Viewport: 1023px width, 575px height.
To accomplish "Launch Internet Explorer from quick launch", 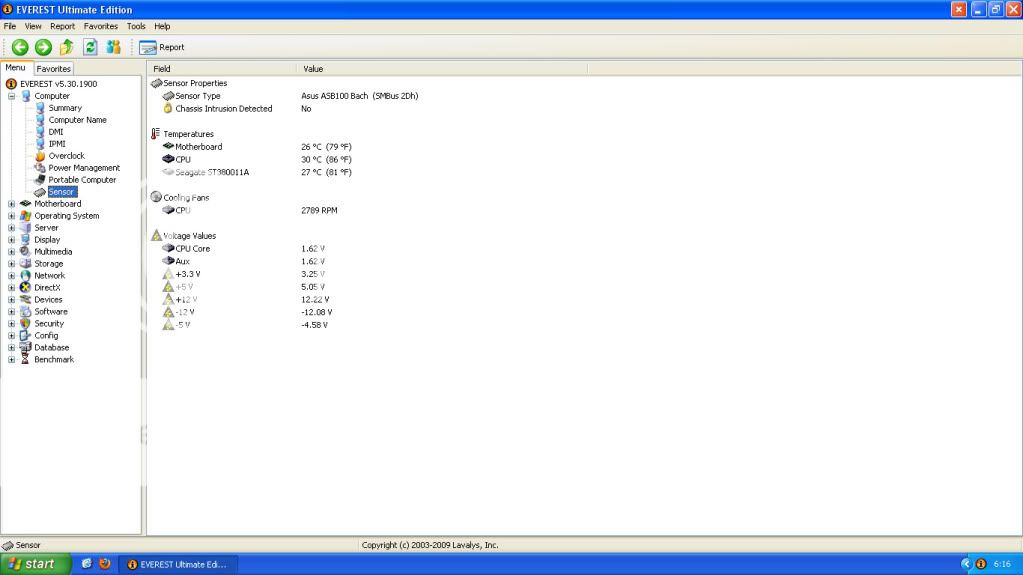I will (86, 564).
